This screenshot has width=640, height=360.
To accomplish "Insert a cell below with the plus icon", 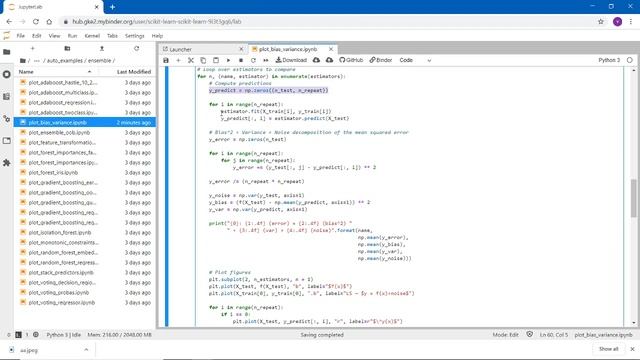I will (178, 60).
